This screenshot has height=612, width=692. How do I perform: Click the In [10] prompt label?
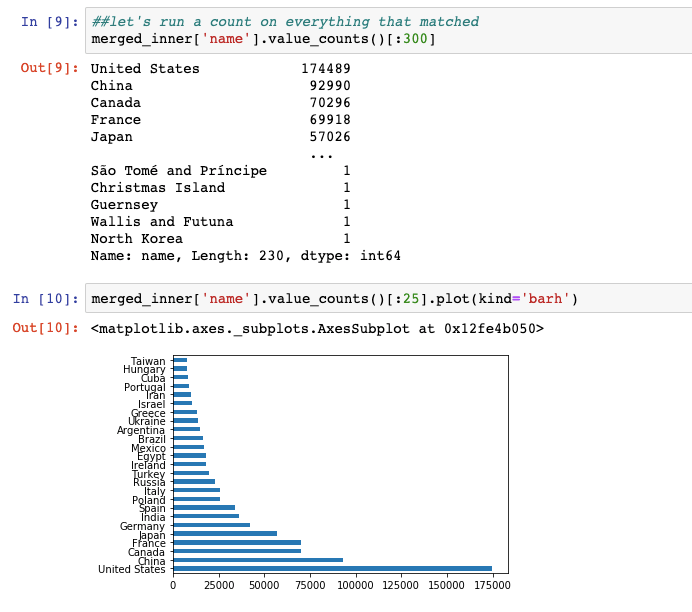coord(46,299)
